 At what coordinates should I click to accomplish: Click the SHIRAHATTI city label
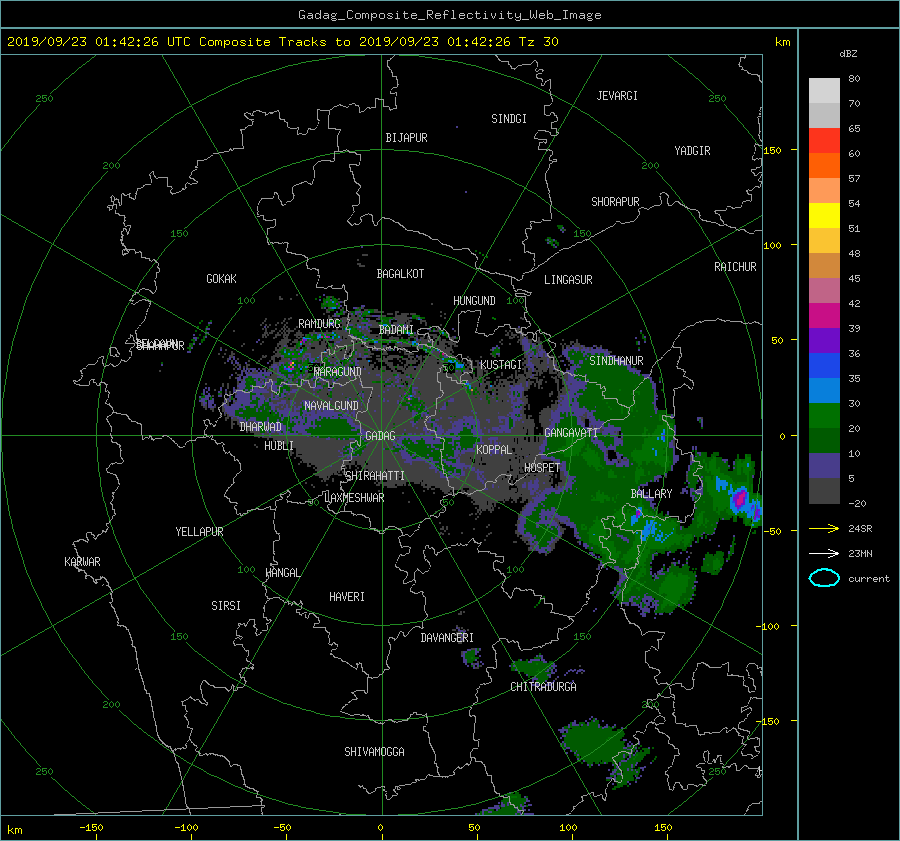375,476
